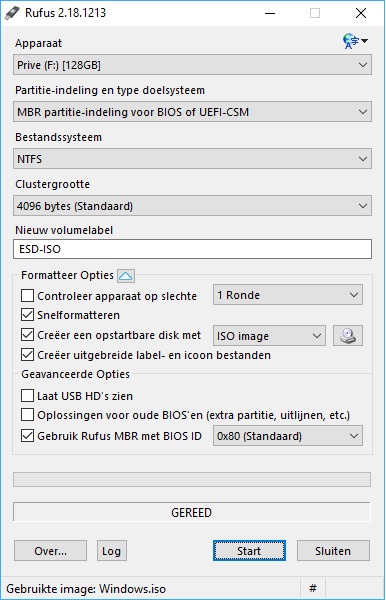Open the Partitie-indeling dropdown
The image size is (386, 600).
point(192,112)
